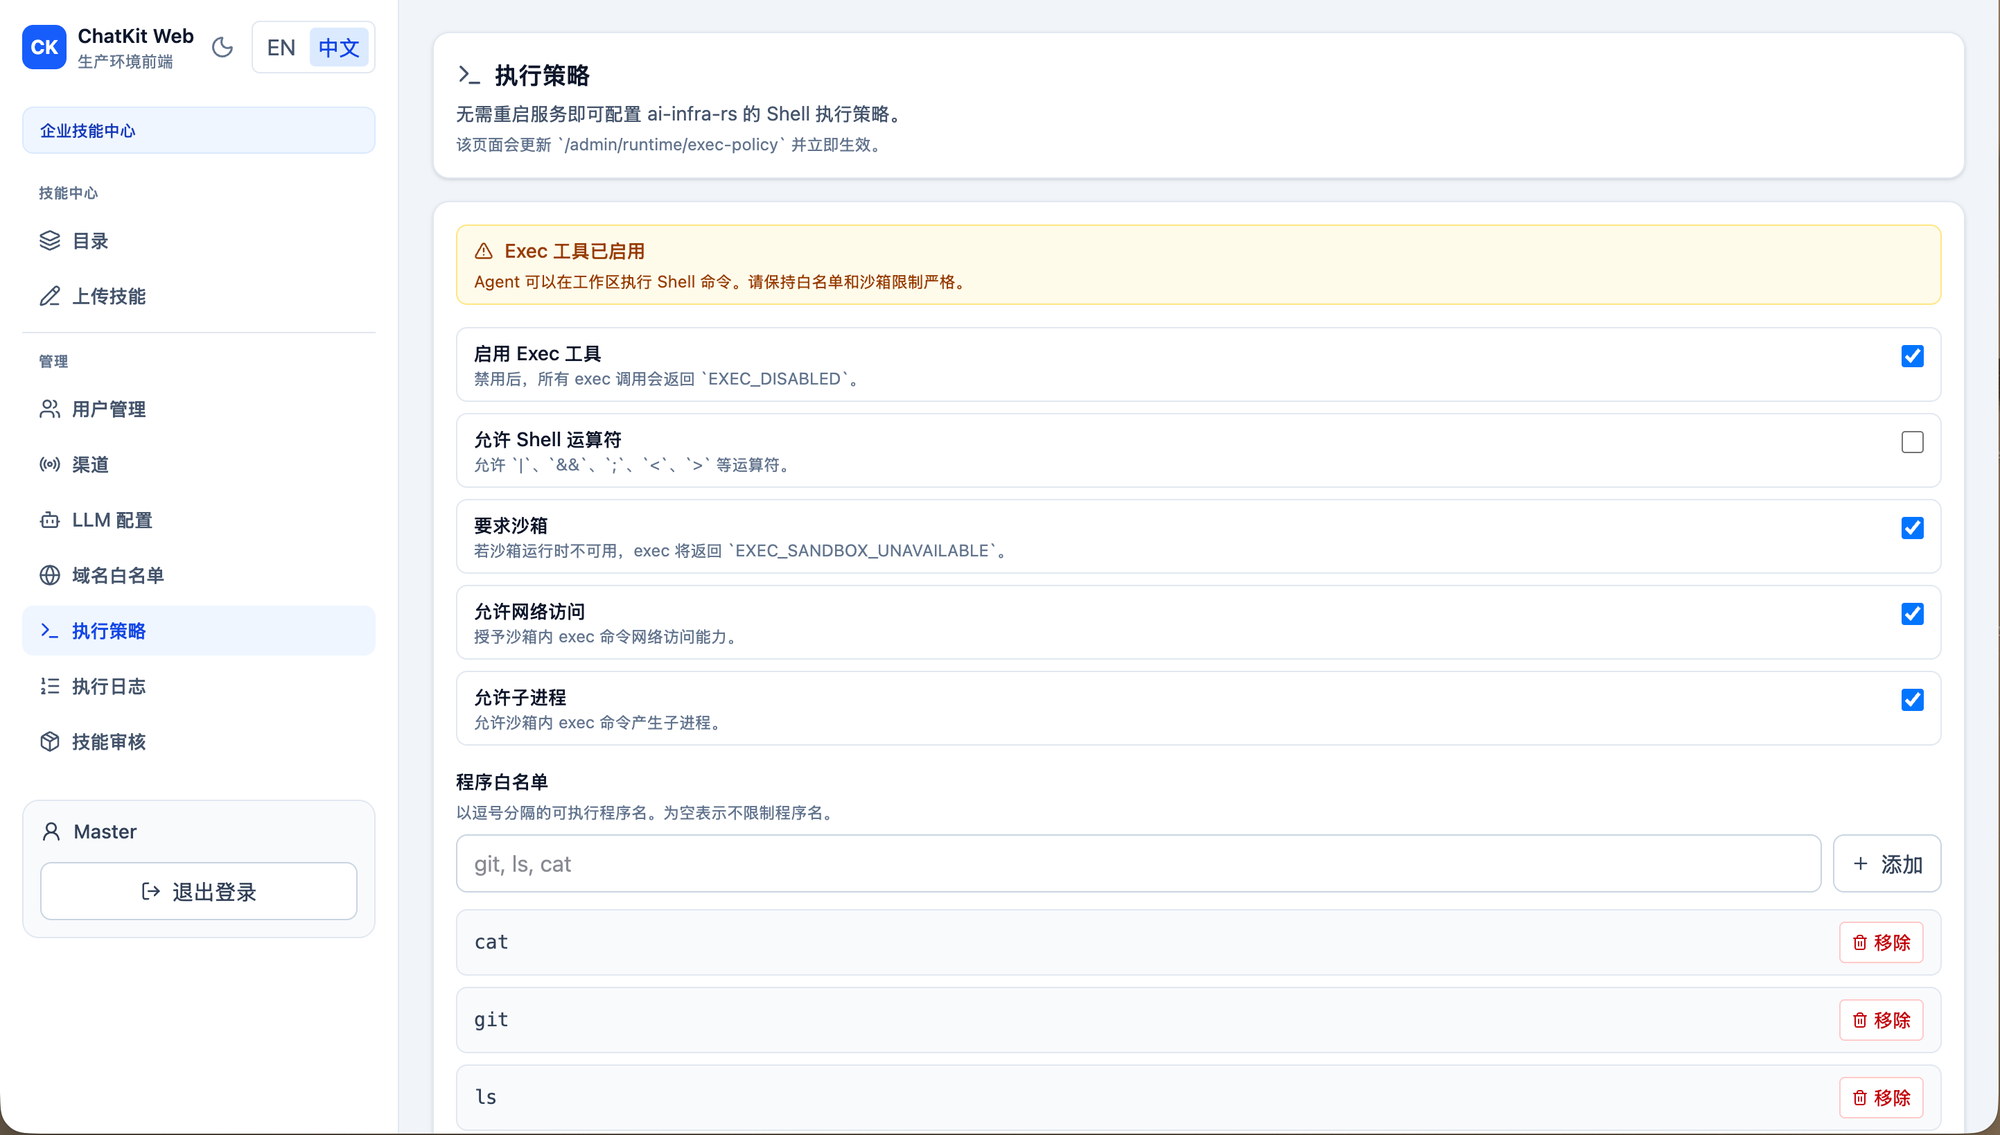
Task: Toggle the 允许子进程 checkbox
Action: point(1912,700)
